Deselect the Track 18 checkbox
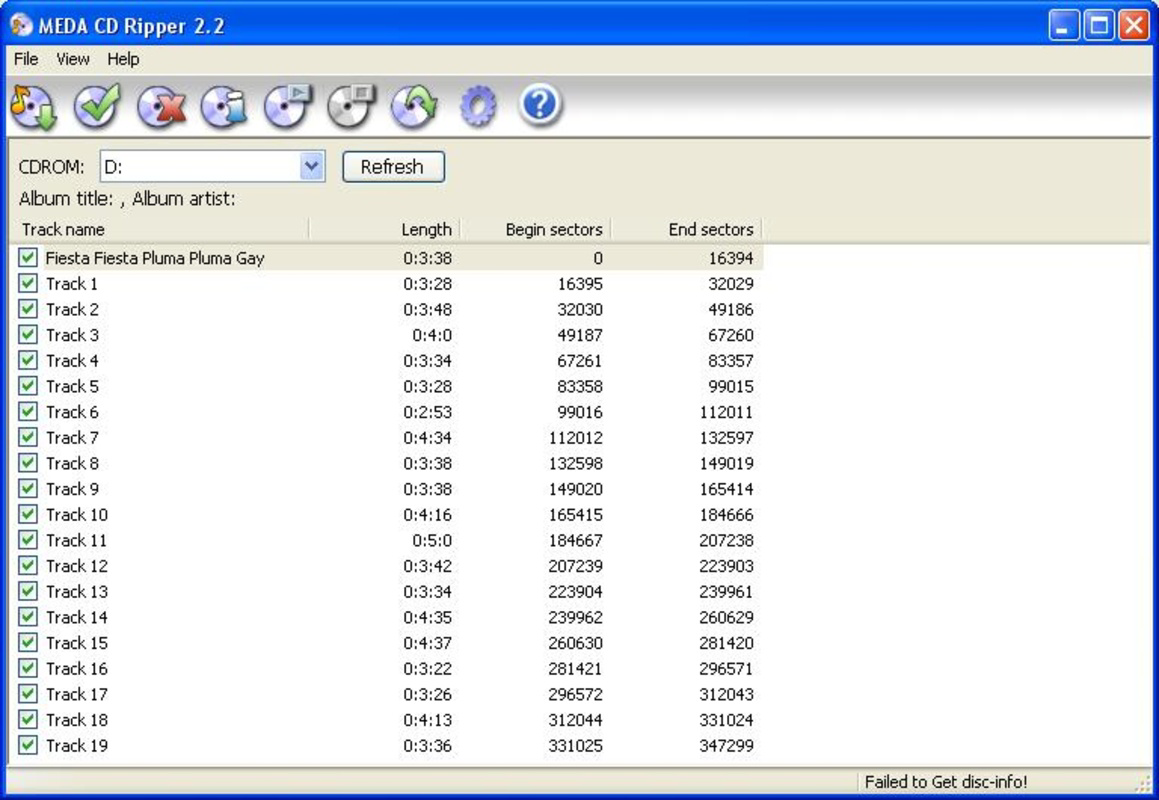Viewport: 1159px width, 800px height. [28, 719]
